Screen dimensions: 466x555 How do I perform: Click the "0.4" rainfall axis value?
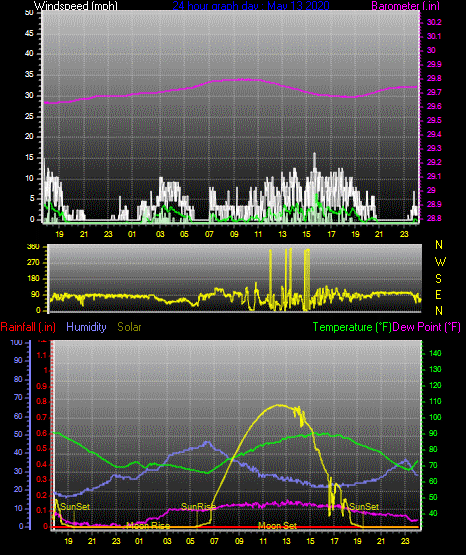[x=42, y=464]
